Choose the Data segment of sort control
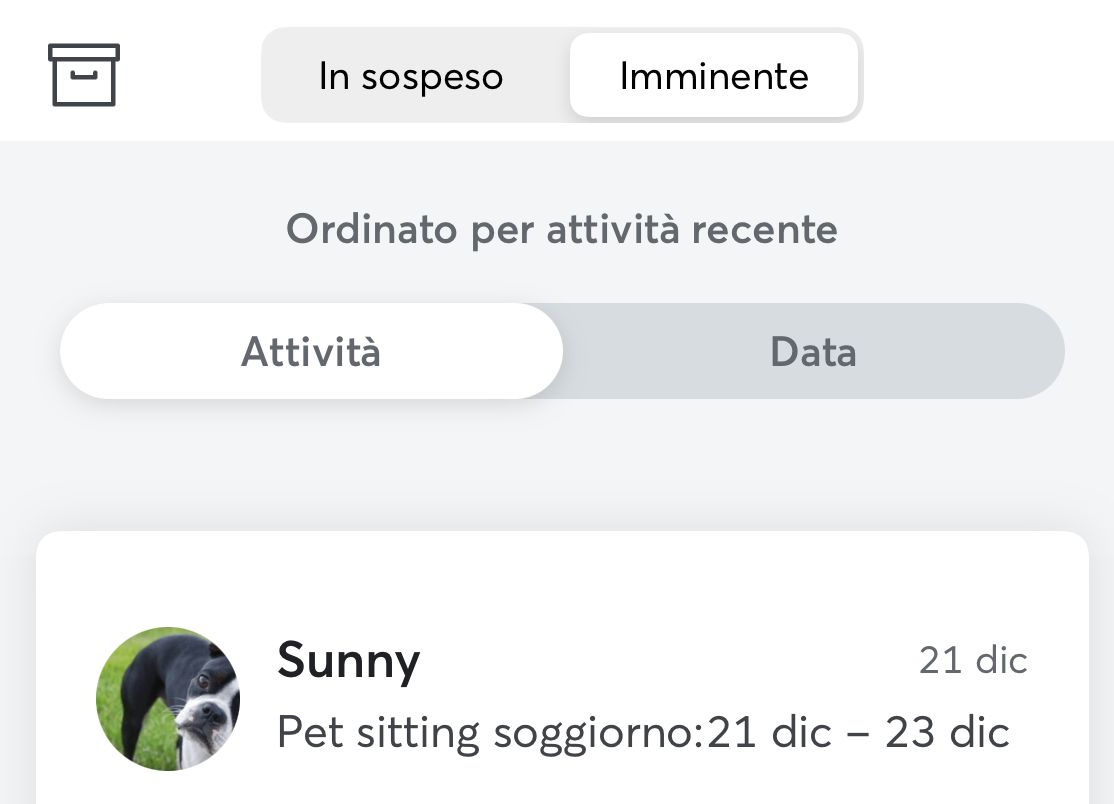This screenshot has width=1114, height=804. (x=813, y=351)
